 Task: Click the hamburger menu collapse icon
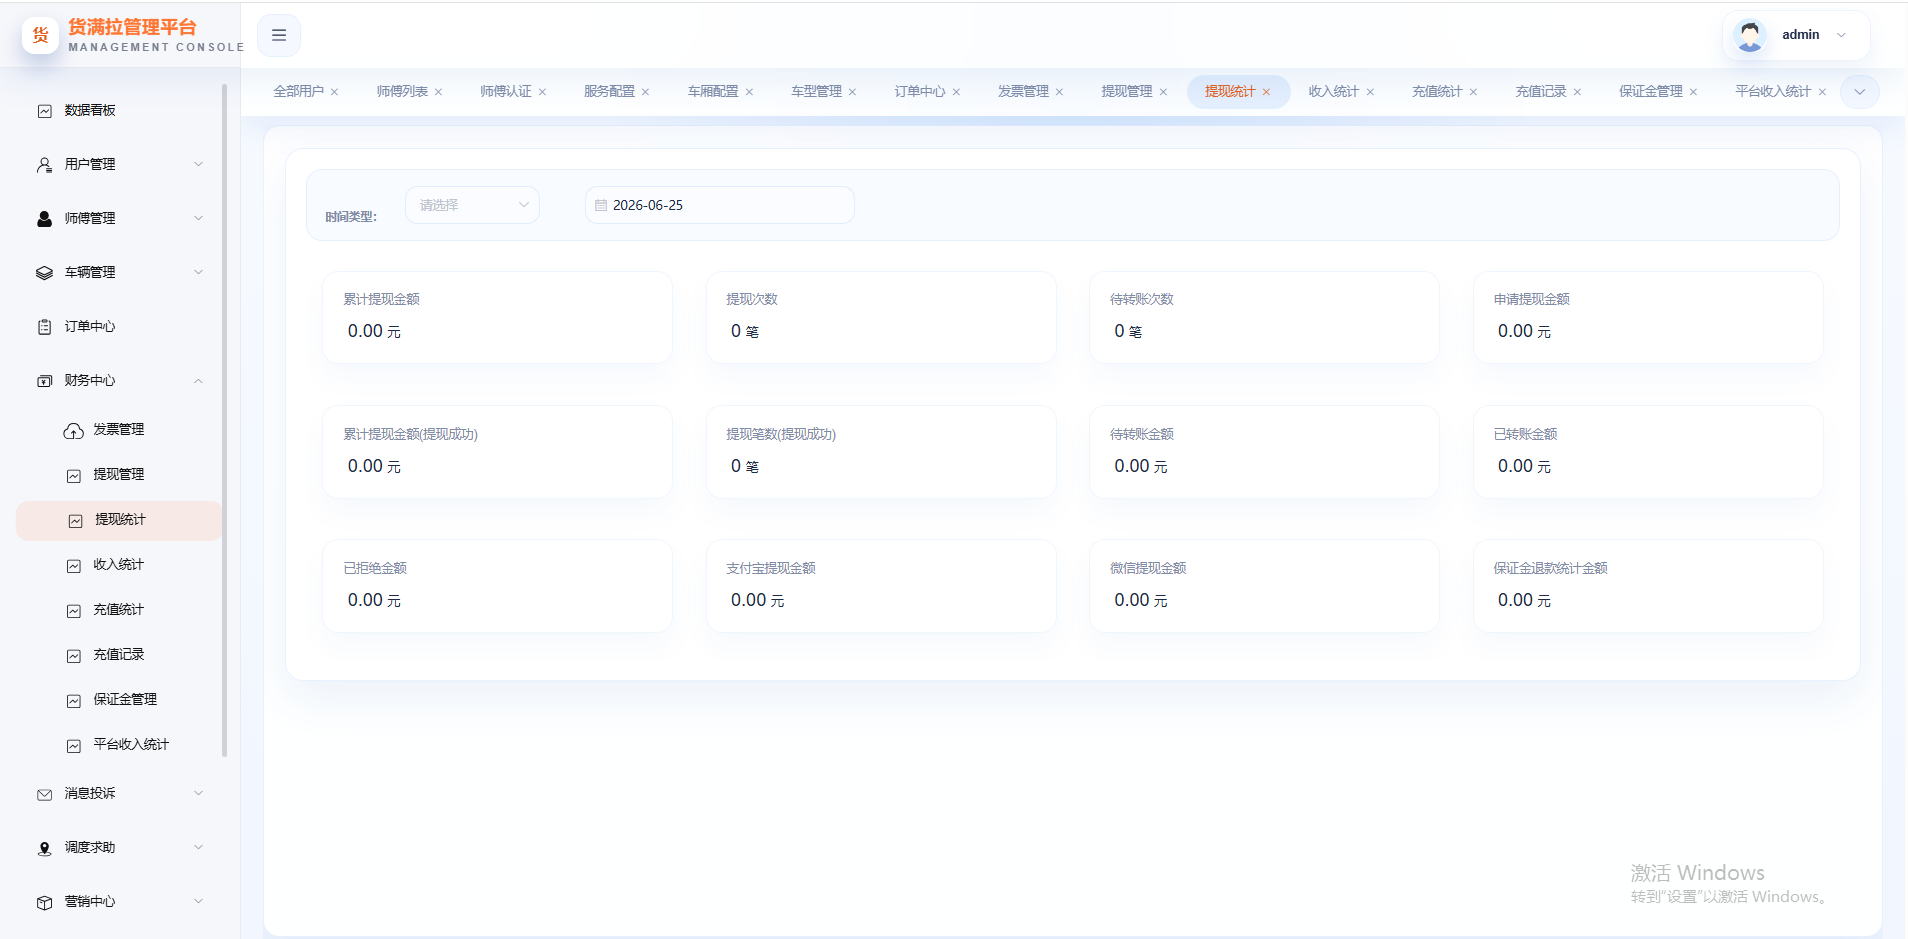coord(279,35)
